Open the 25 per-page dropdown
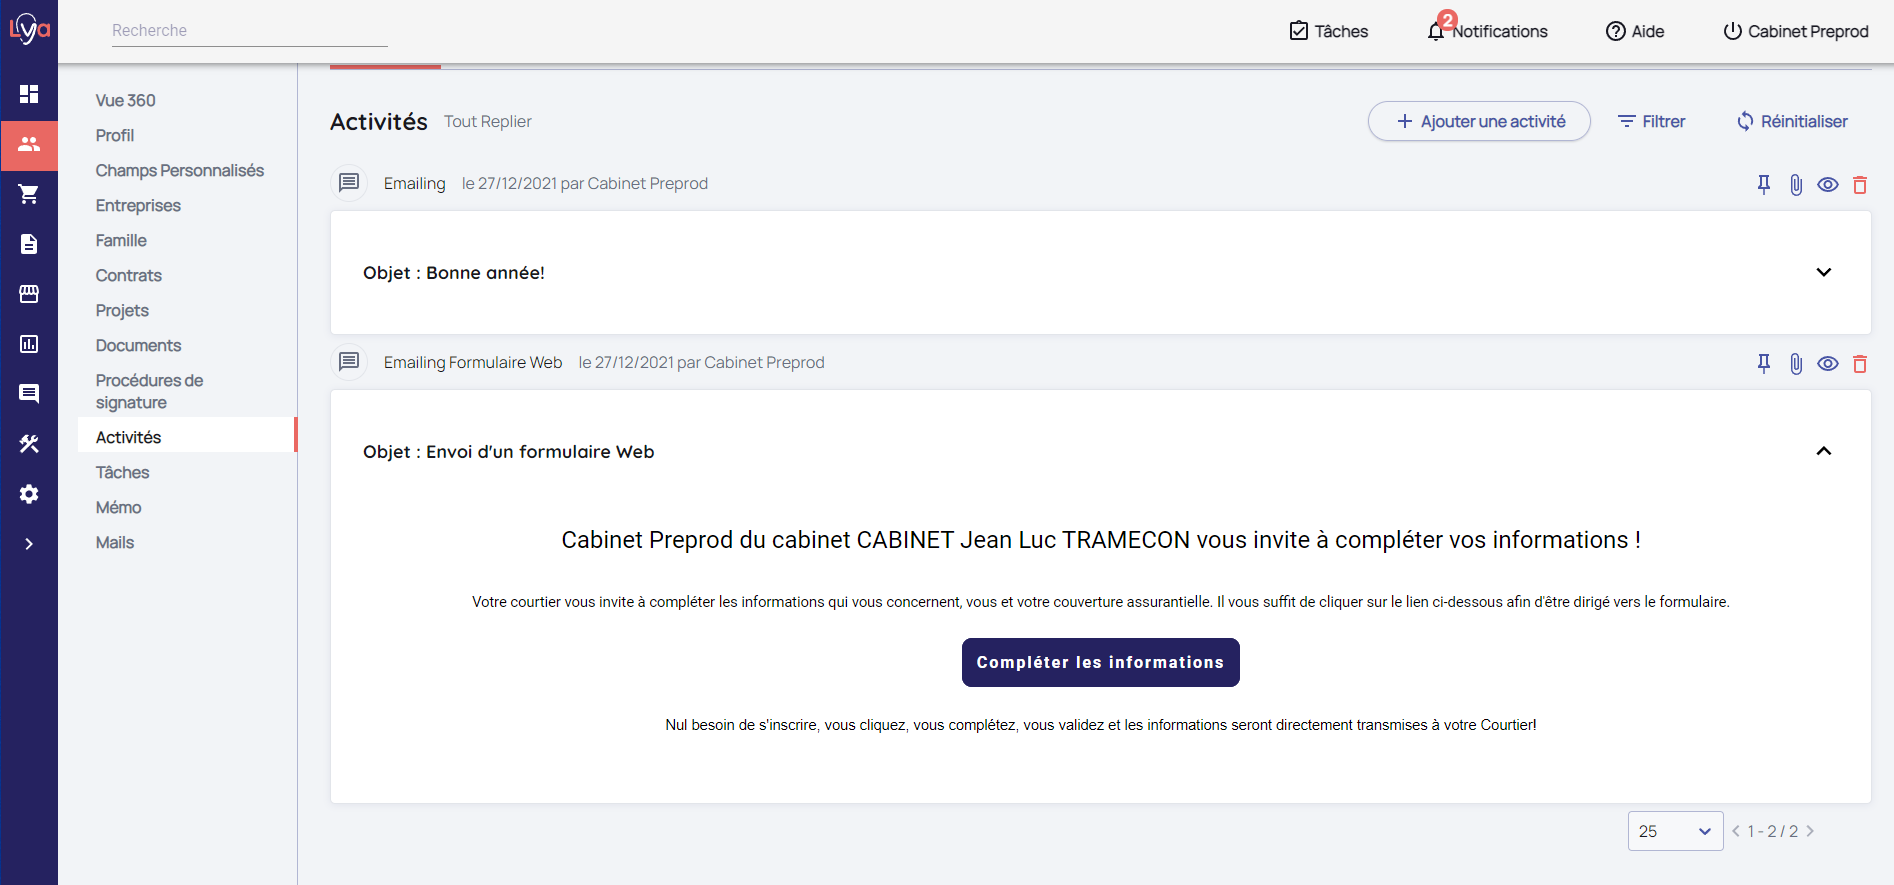This screenshot has height=885, width=1894. coord(1675,831)
